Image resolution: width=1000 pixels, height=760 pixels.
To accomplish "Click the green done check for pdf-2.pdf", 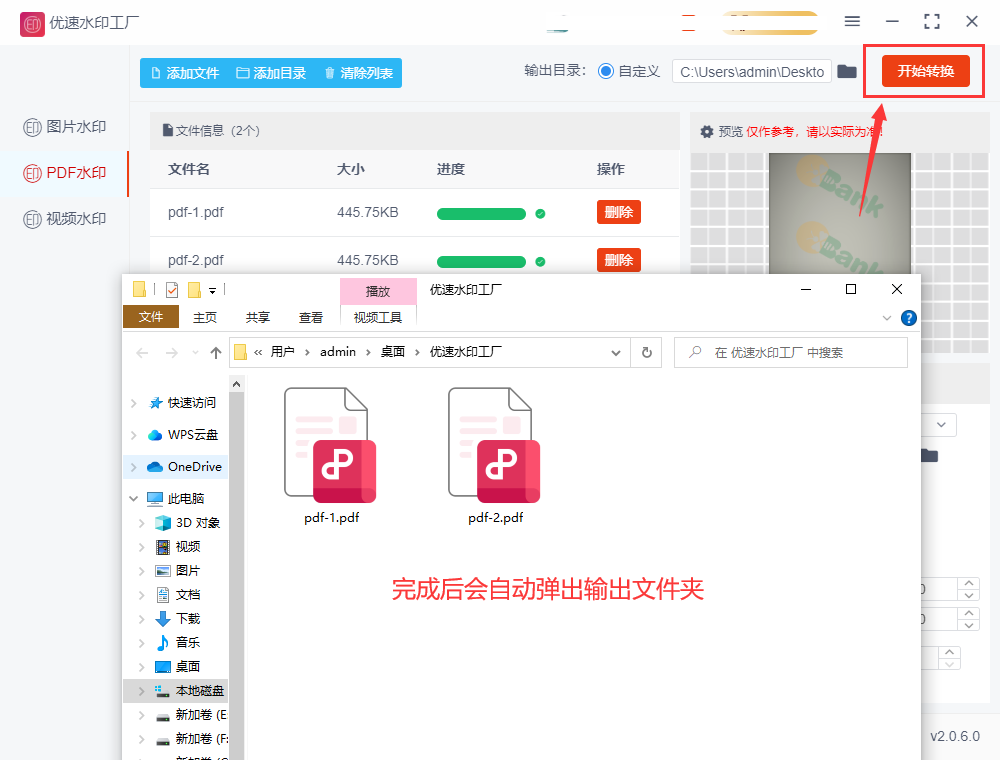I will pyautogui.click(x=540, y=262).
